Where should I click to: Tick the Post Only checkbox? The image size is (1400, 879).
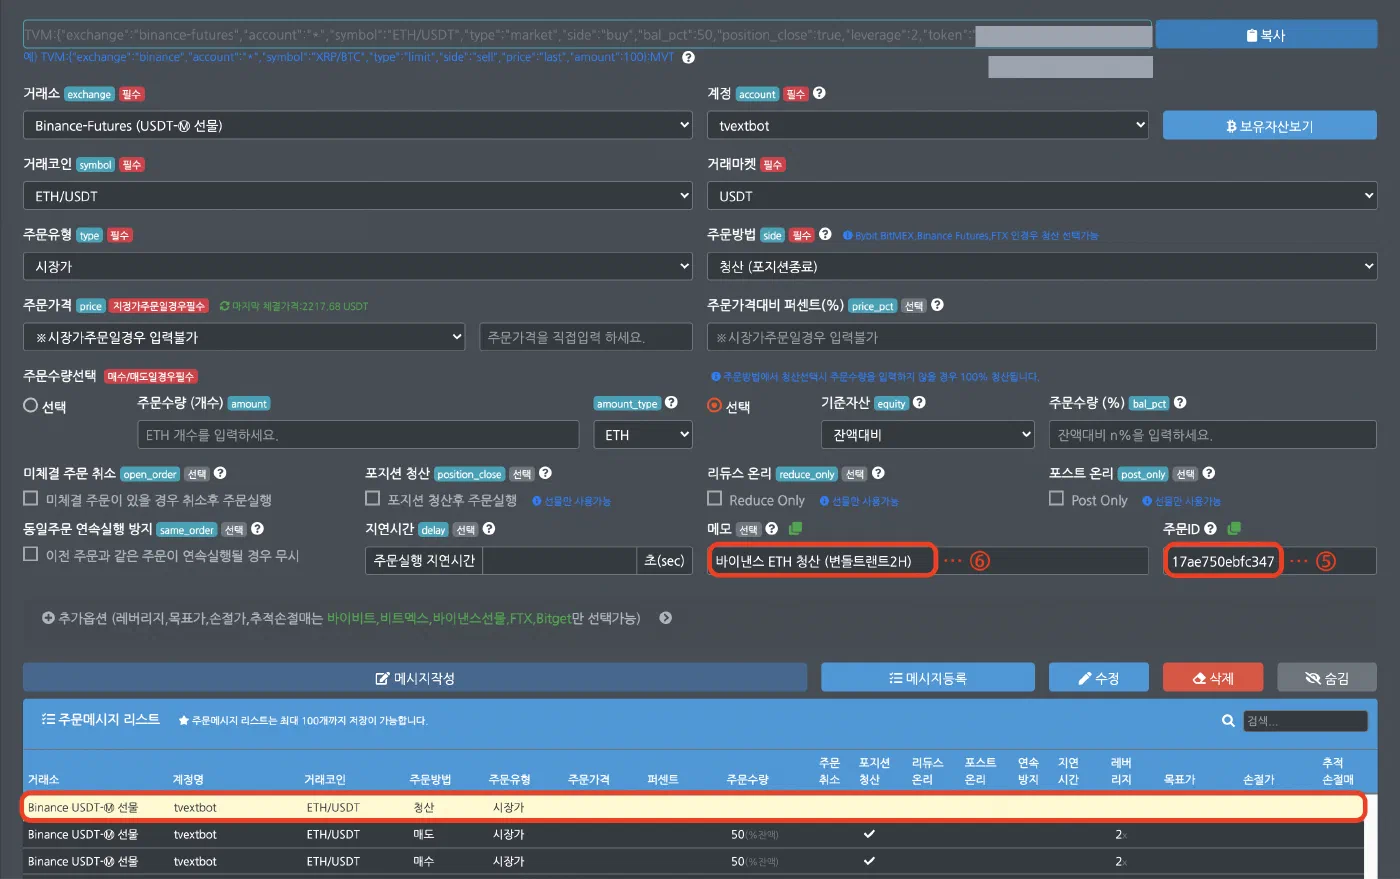tap(1056, 498)
